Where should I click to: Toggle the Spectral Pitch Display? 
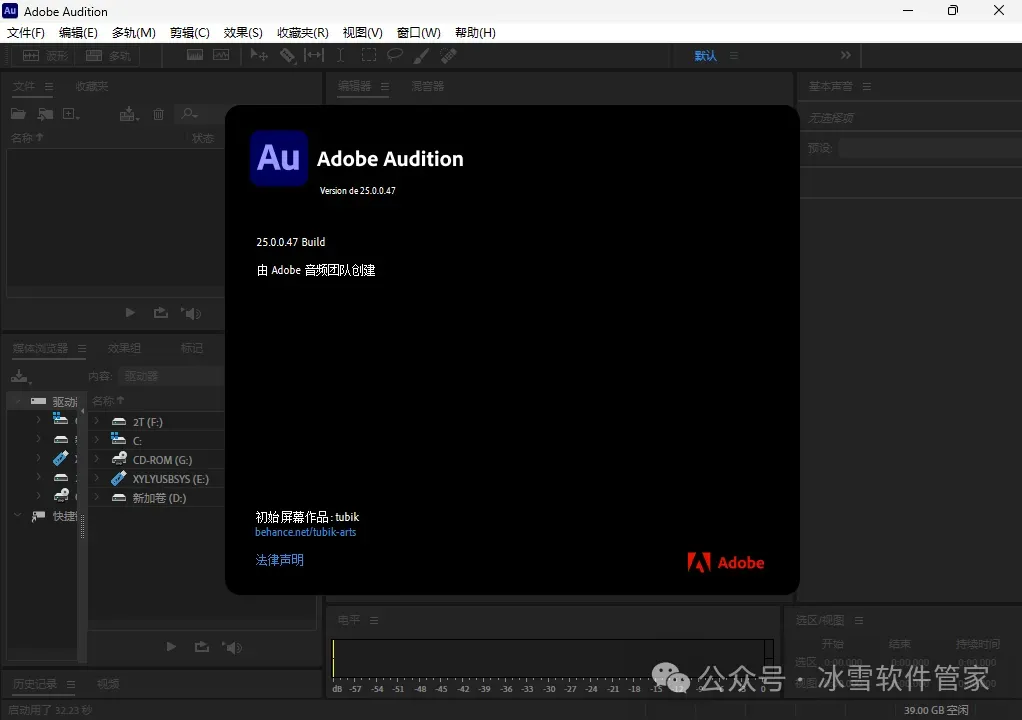tap(222, 55)
